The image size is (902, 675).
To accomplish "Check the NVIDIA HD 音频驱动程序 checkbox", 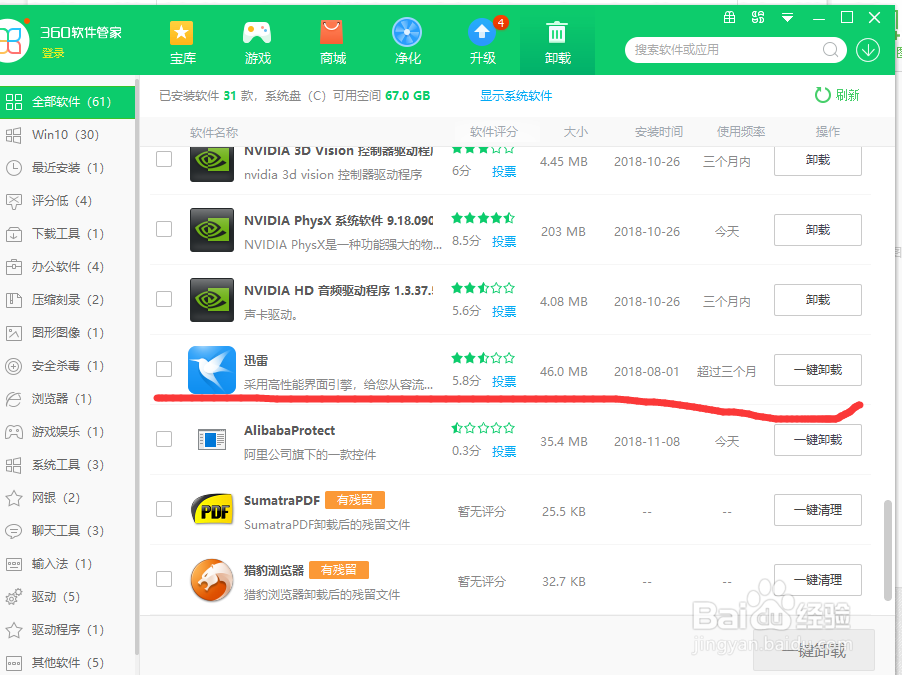I will point(164,299).
